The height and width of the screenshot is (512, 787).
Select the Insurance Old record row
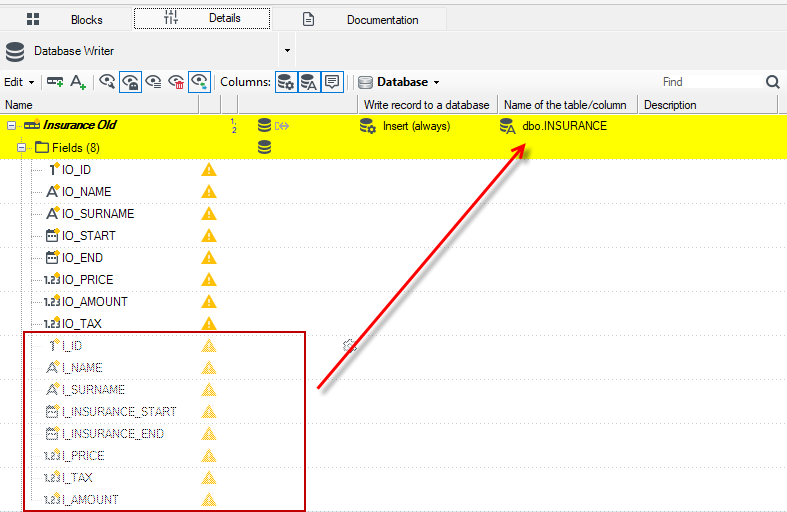pyautogui.click(x=394, y=125)
